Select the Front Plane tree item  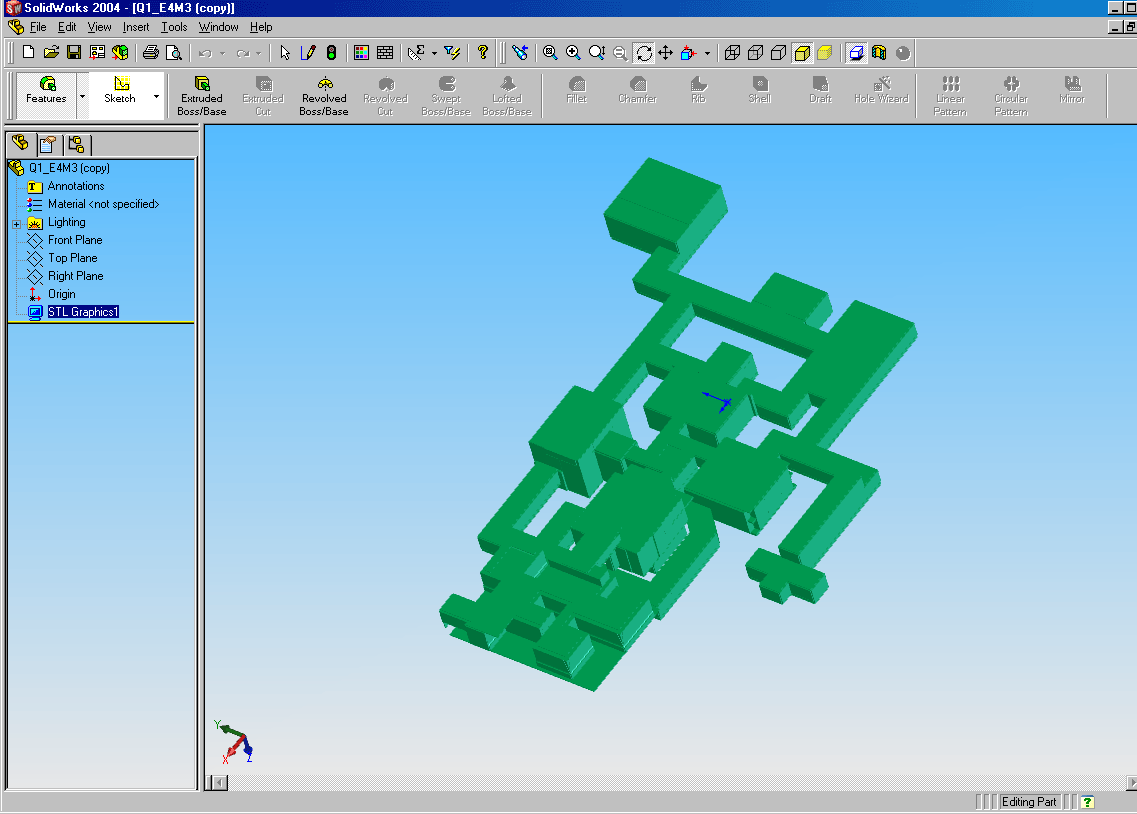pyautogui.click(x=75, y=240)
